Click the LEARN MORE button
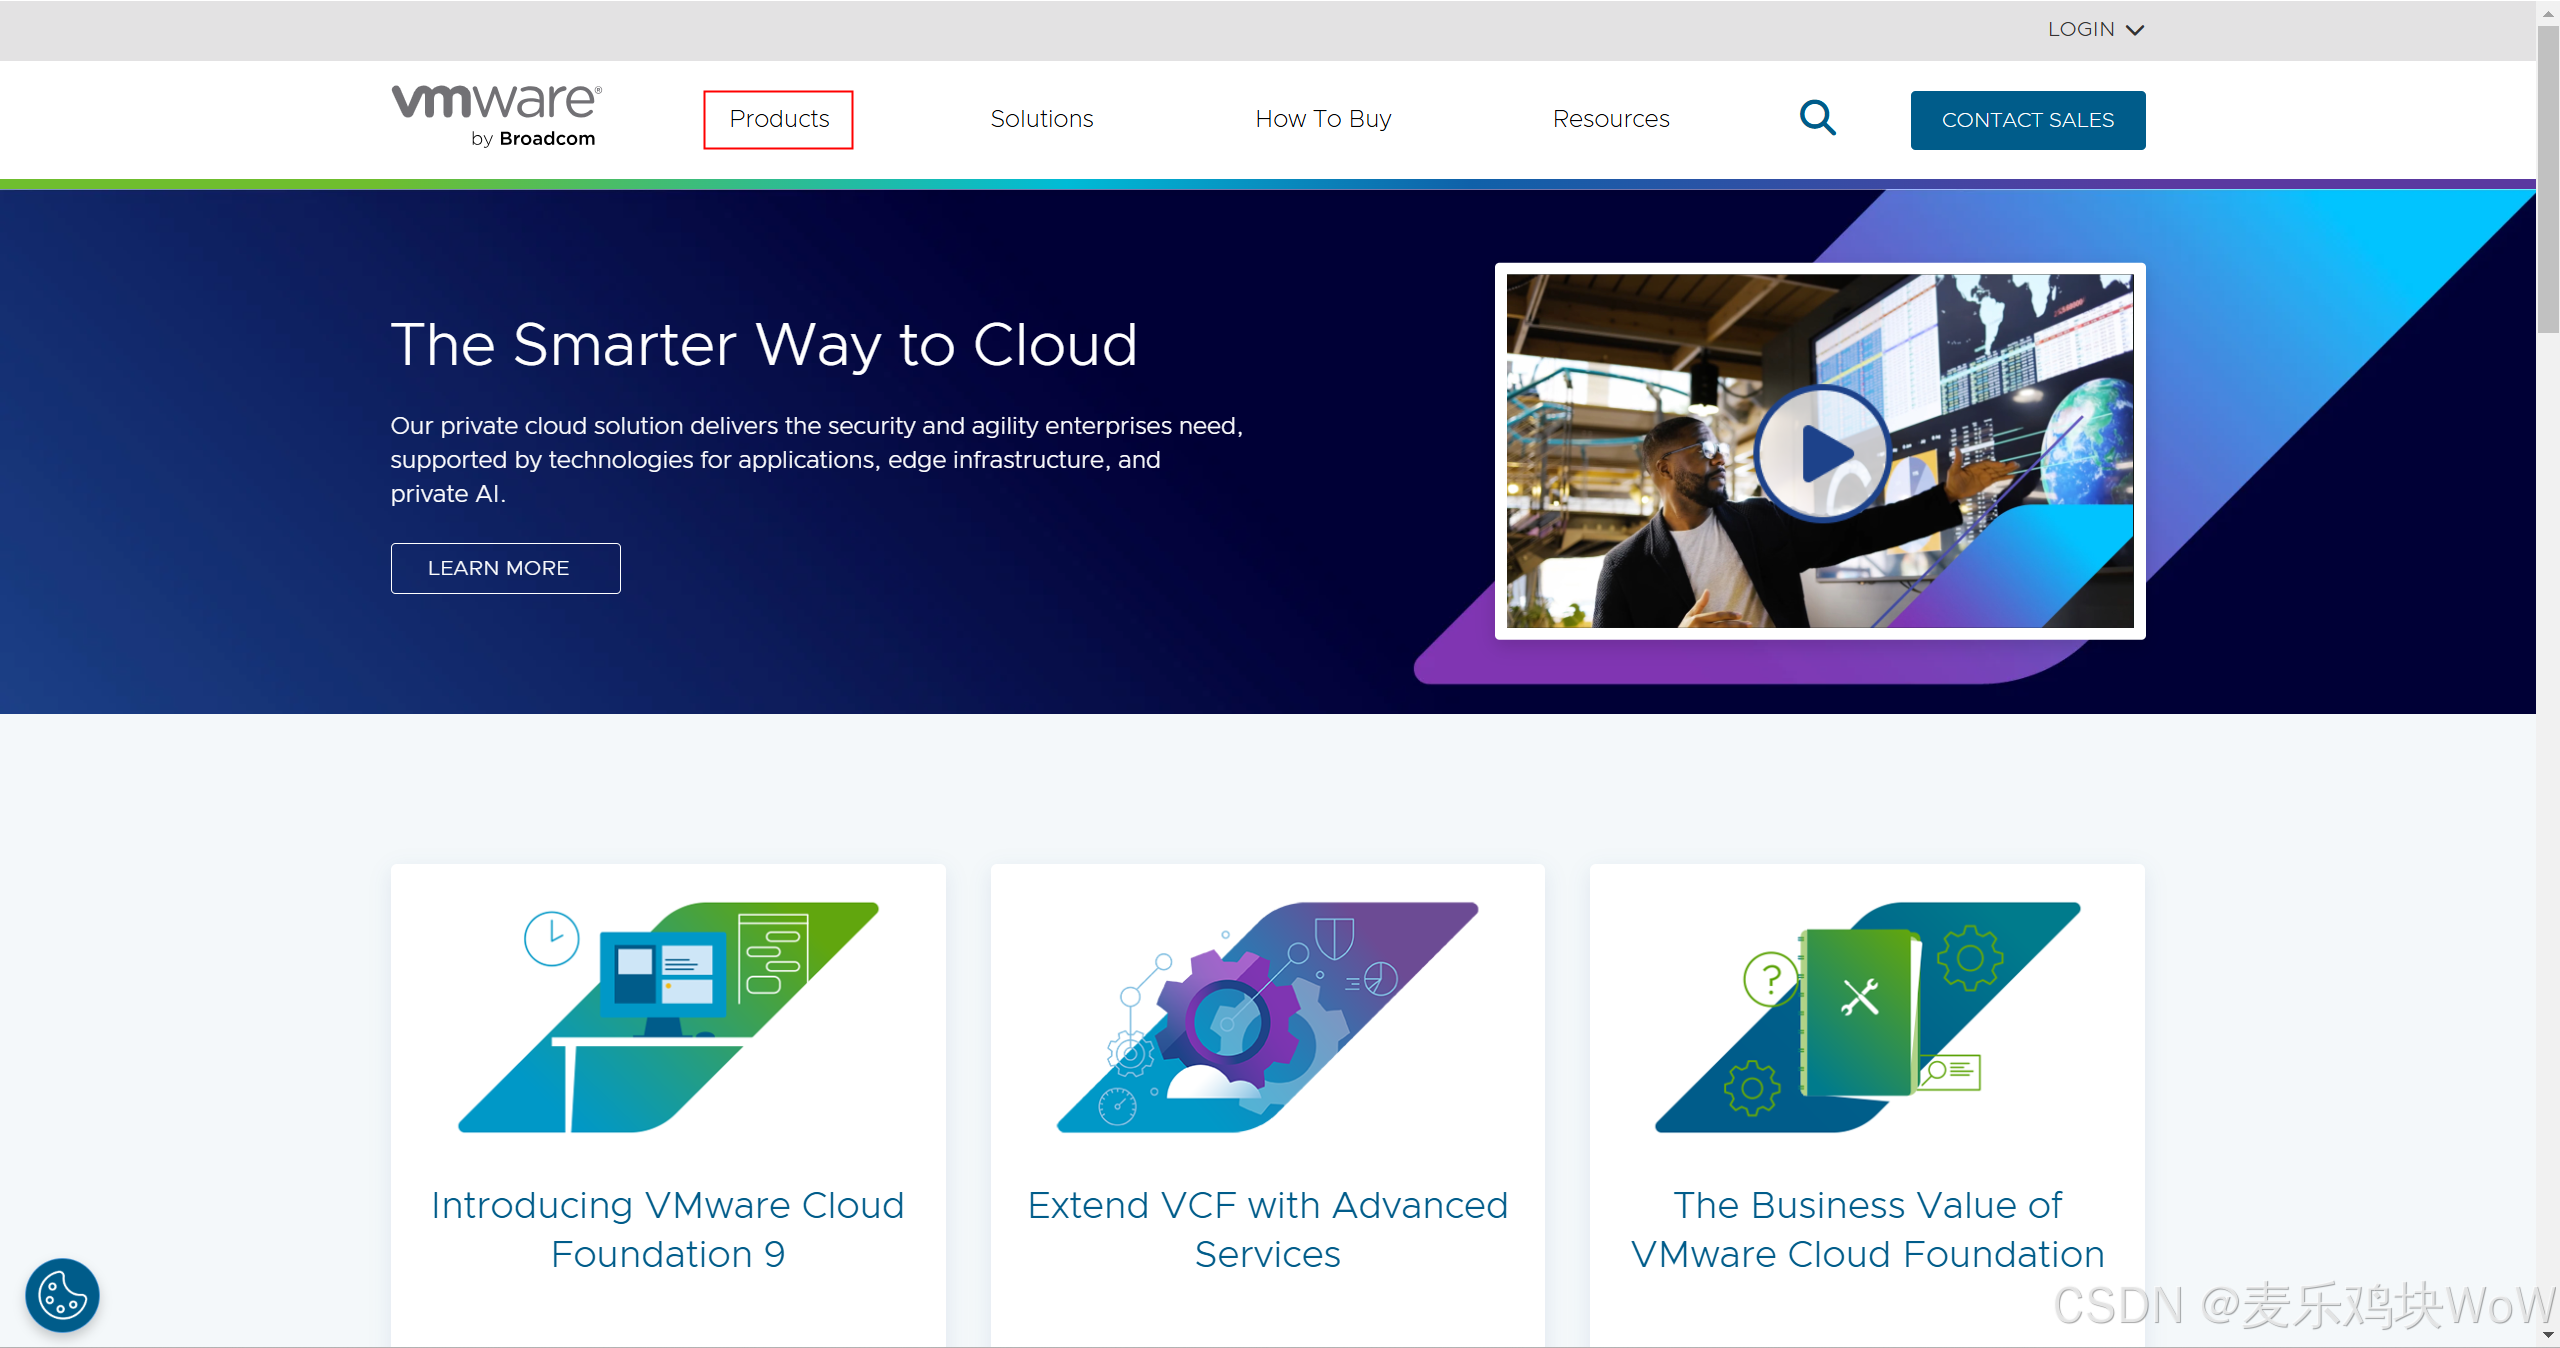2560x1348 pixels. click(x=505, y=568)
